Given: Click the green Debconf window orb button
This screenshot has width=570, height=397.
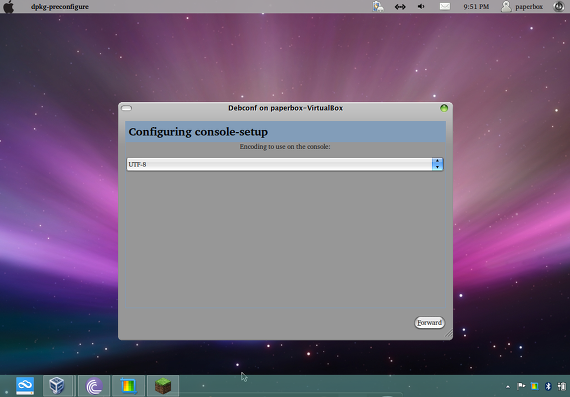Looking at the screenshot, I should tap(444, 108).
